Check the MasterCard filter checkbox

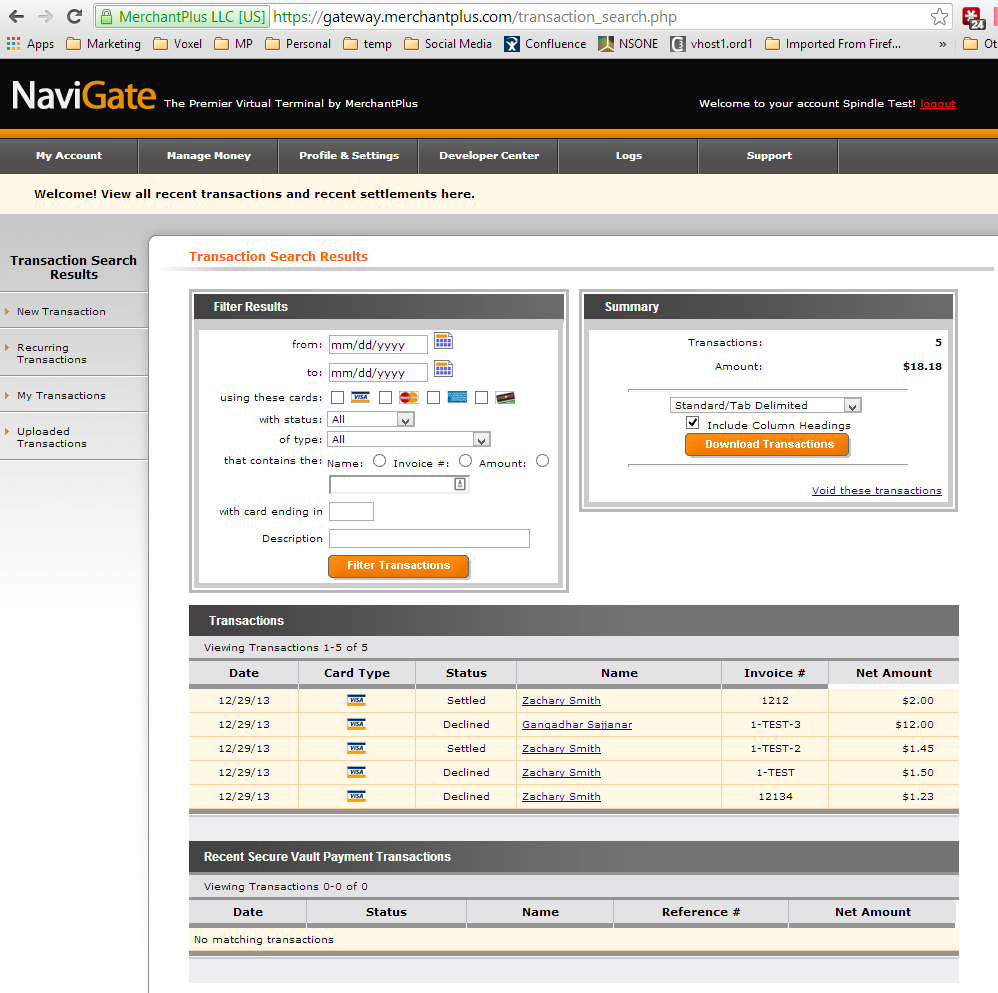(x=385, y=398)
